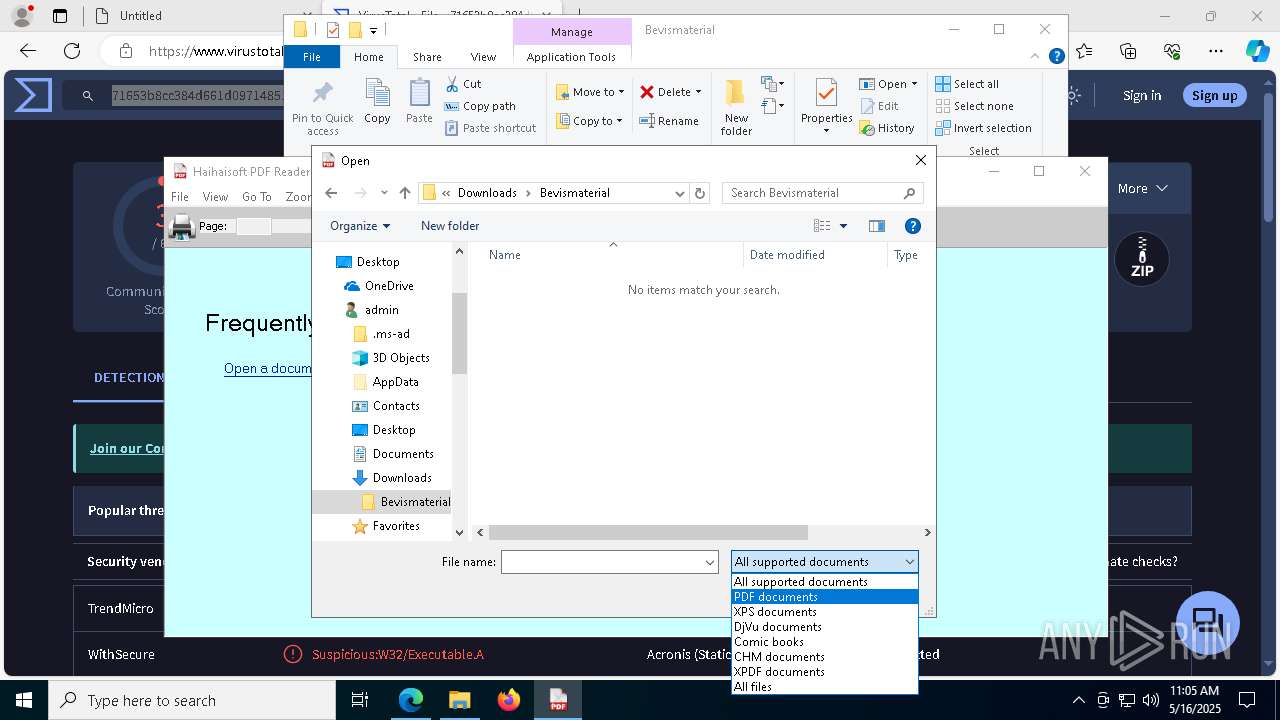Image resolution: width=1280 pixels, height=720 pixels.
Task: Switch to Share tab in Explorer
Action: point(427,57)
